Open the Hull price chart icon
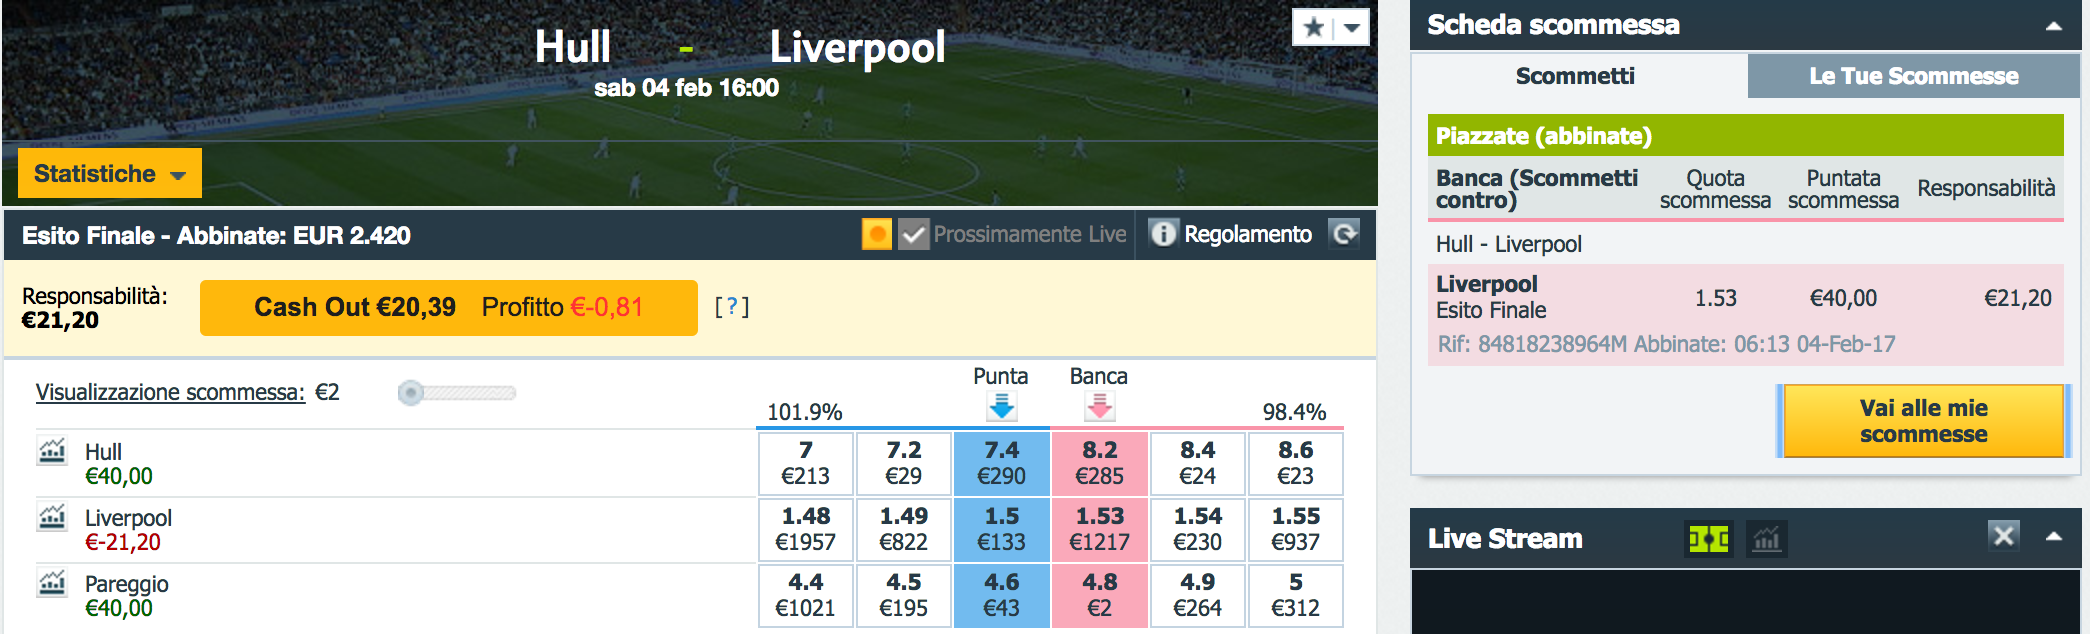The height and width of the screenshot is (634, 2090). tap(52, 451)
